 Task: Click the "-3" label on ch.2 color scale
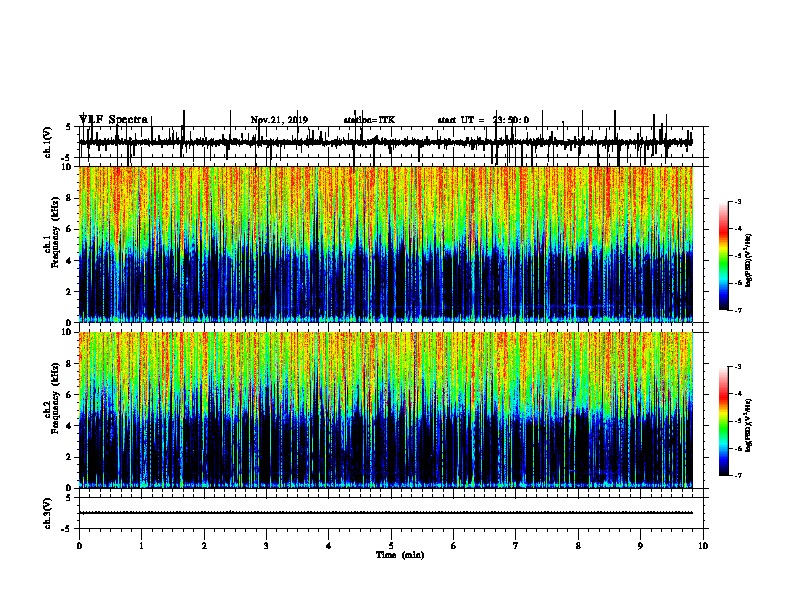click(738, 367)
